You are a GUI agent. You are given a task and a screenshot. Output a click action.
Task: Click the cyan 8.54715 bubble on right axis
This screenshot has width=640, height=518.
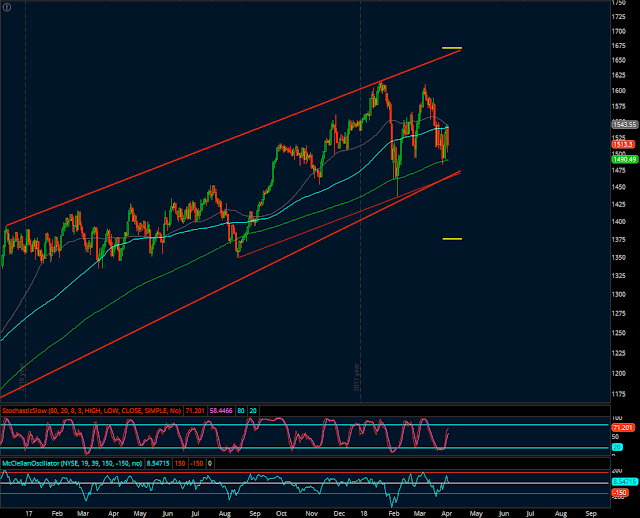point(624,482)
